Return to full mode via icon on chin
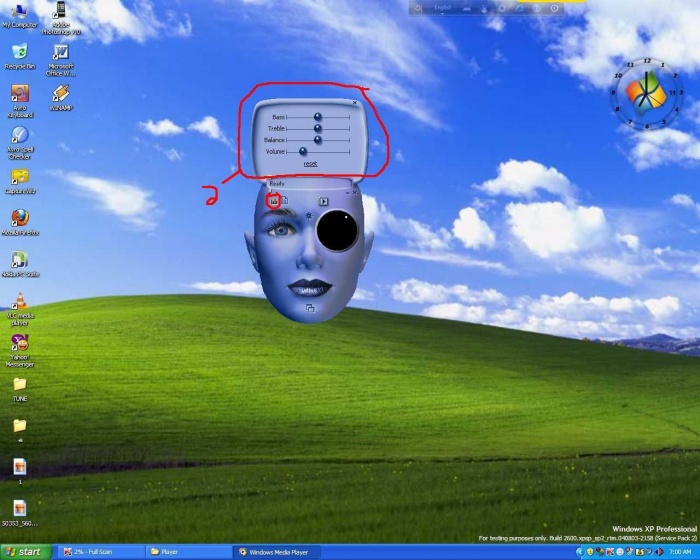Viewport: 700px width, 560px height. click(x=310, y=308)
